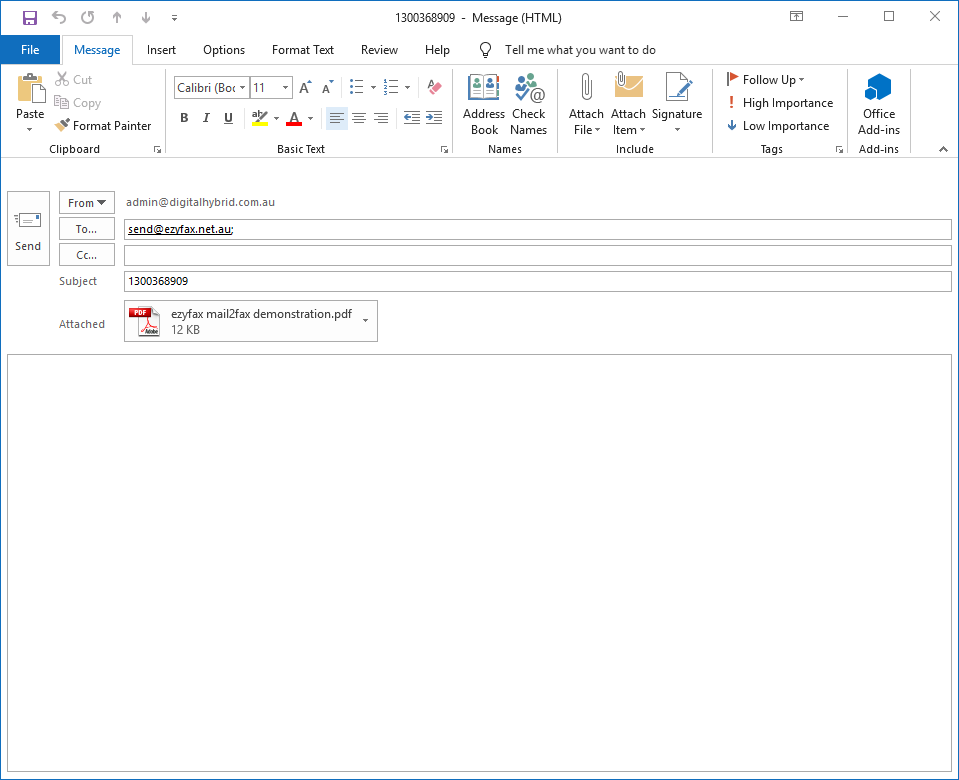959x780 pixels.
Task: Toggle underline formatting
Action: [x=228, y=117]
